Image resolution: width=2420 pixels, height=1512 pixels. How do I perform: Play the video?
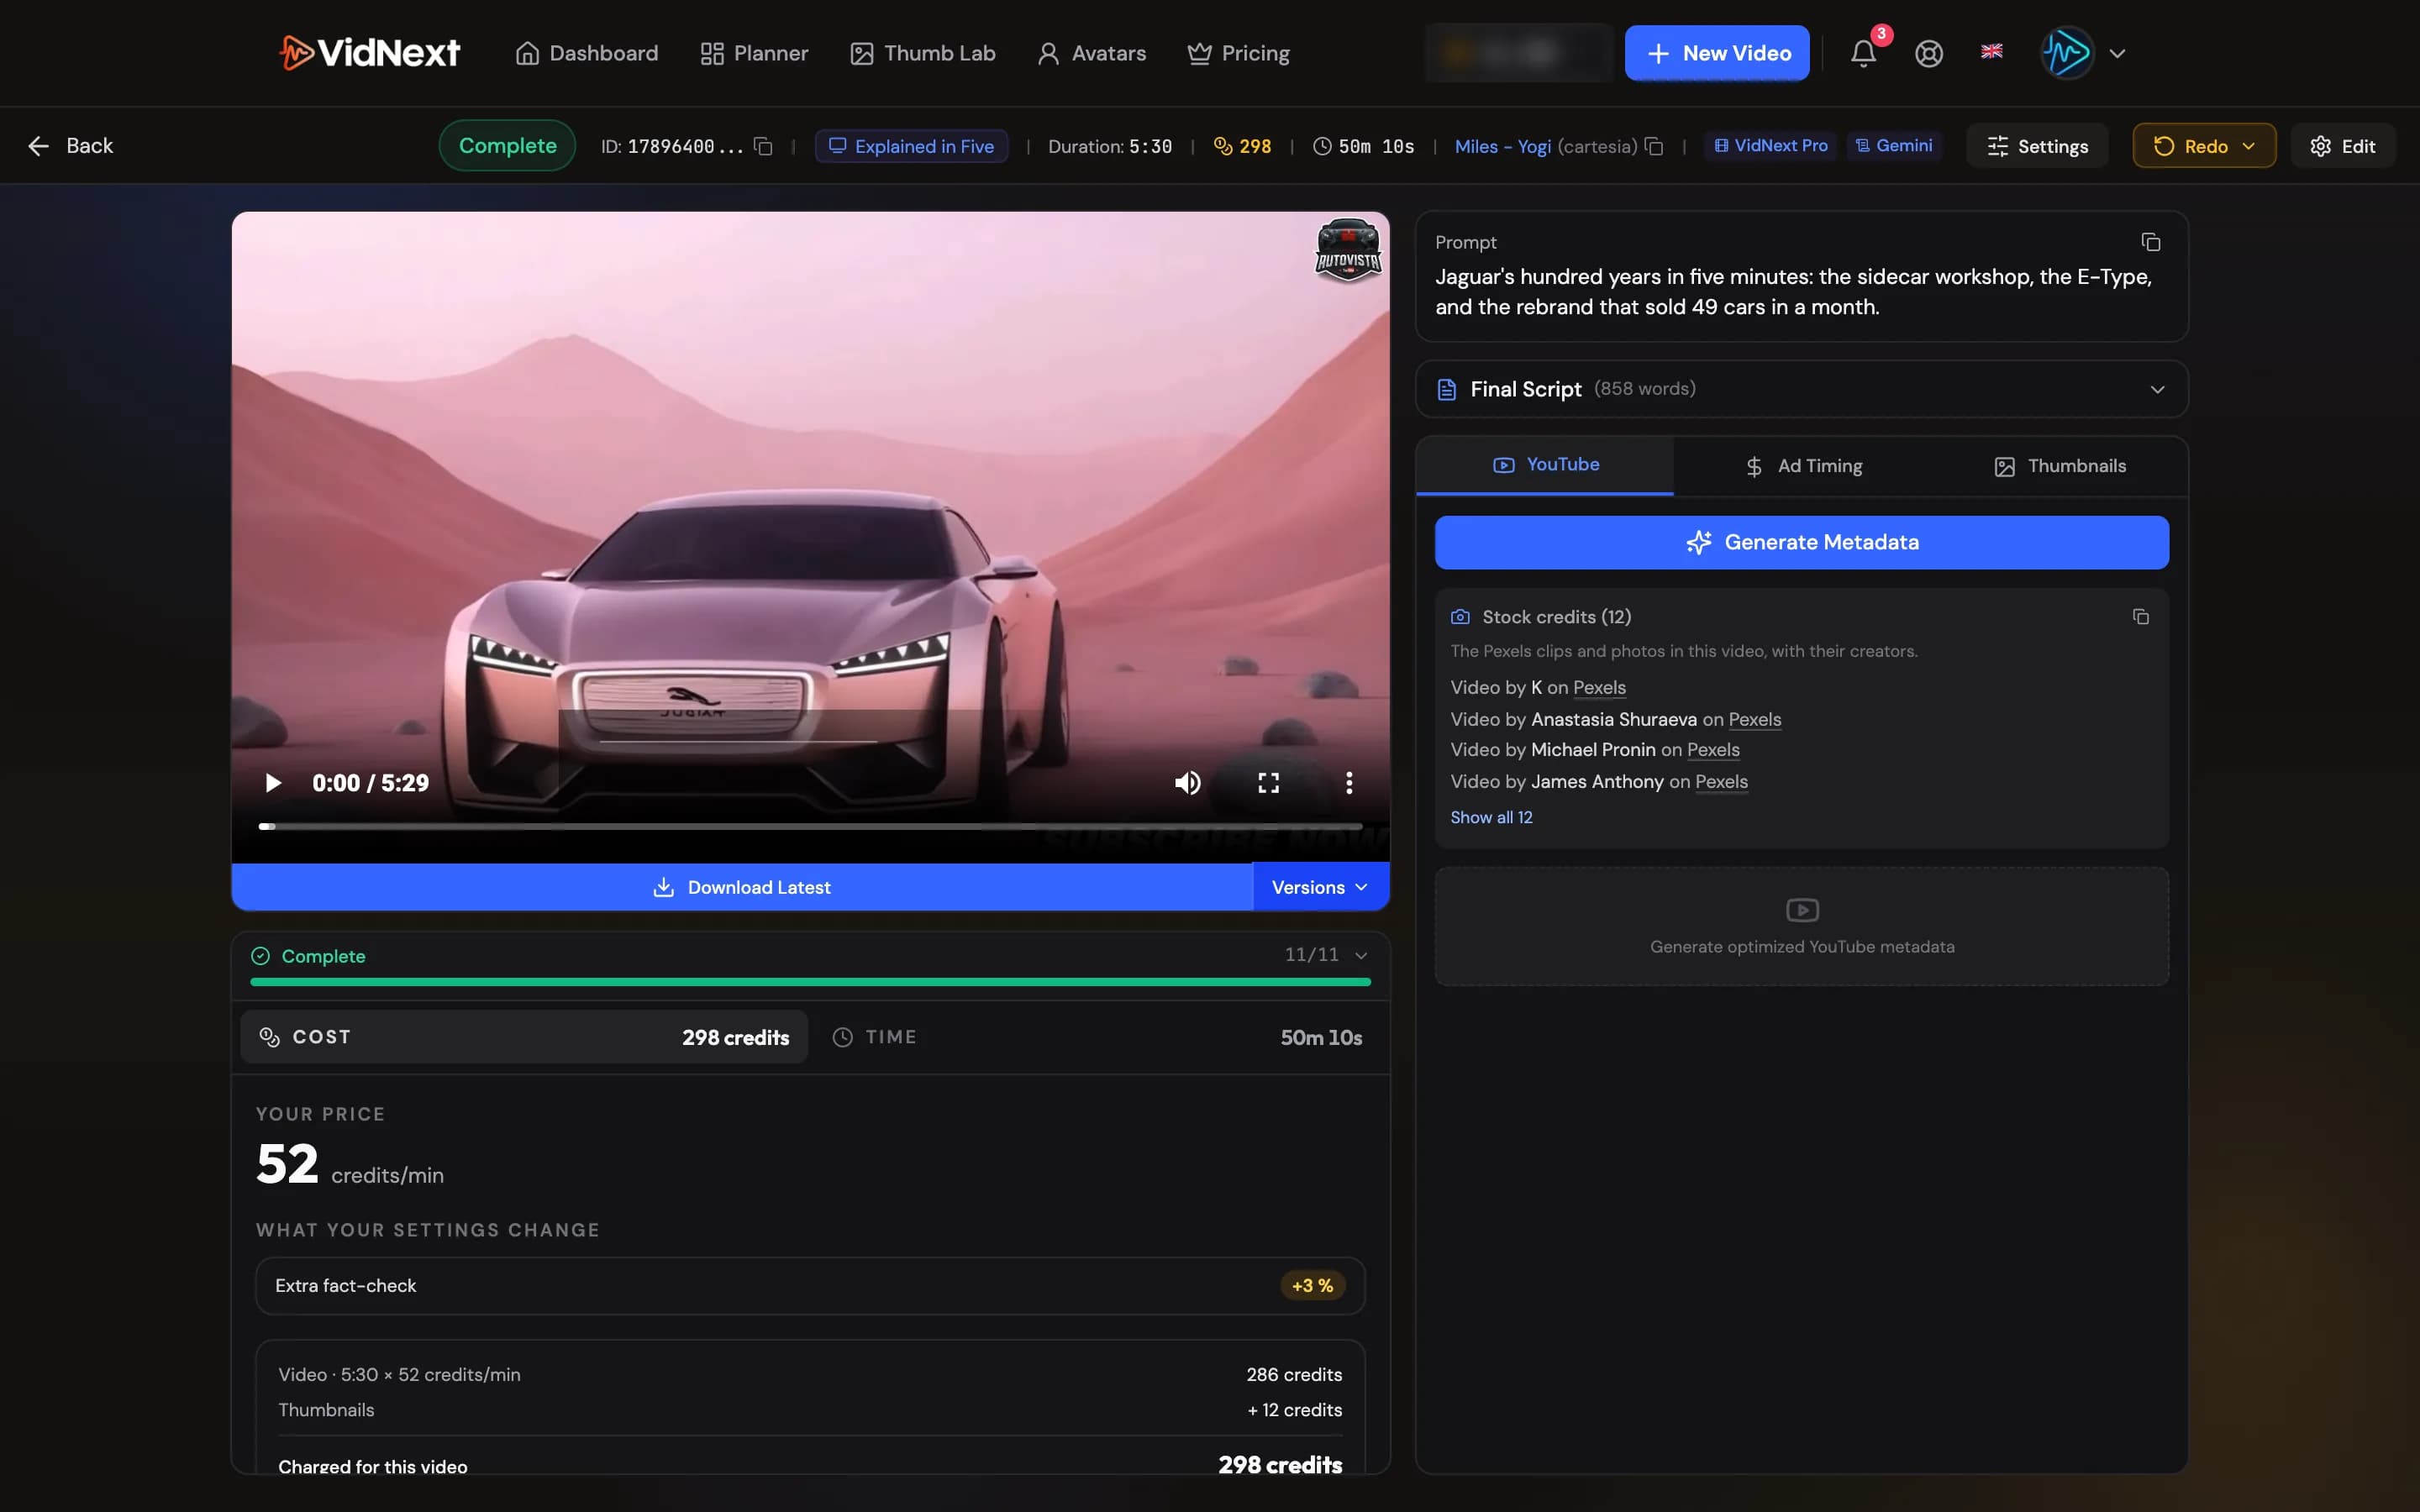coord(272,783)
